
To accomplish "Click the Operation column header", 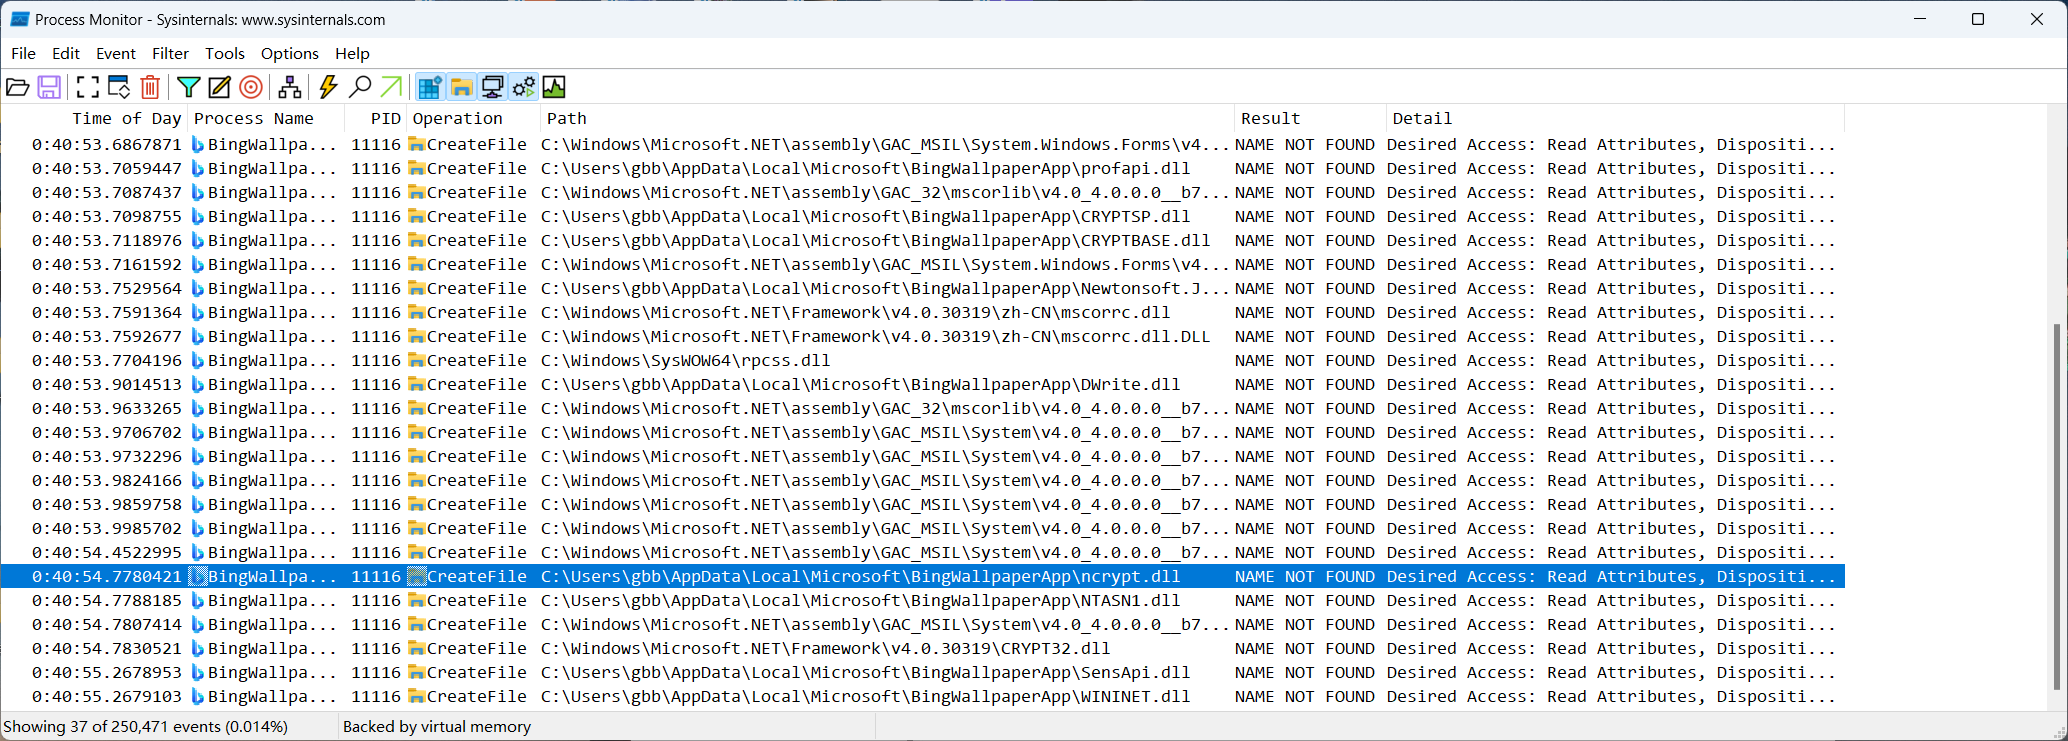I will [473, 118].
